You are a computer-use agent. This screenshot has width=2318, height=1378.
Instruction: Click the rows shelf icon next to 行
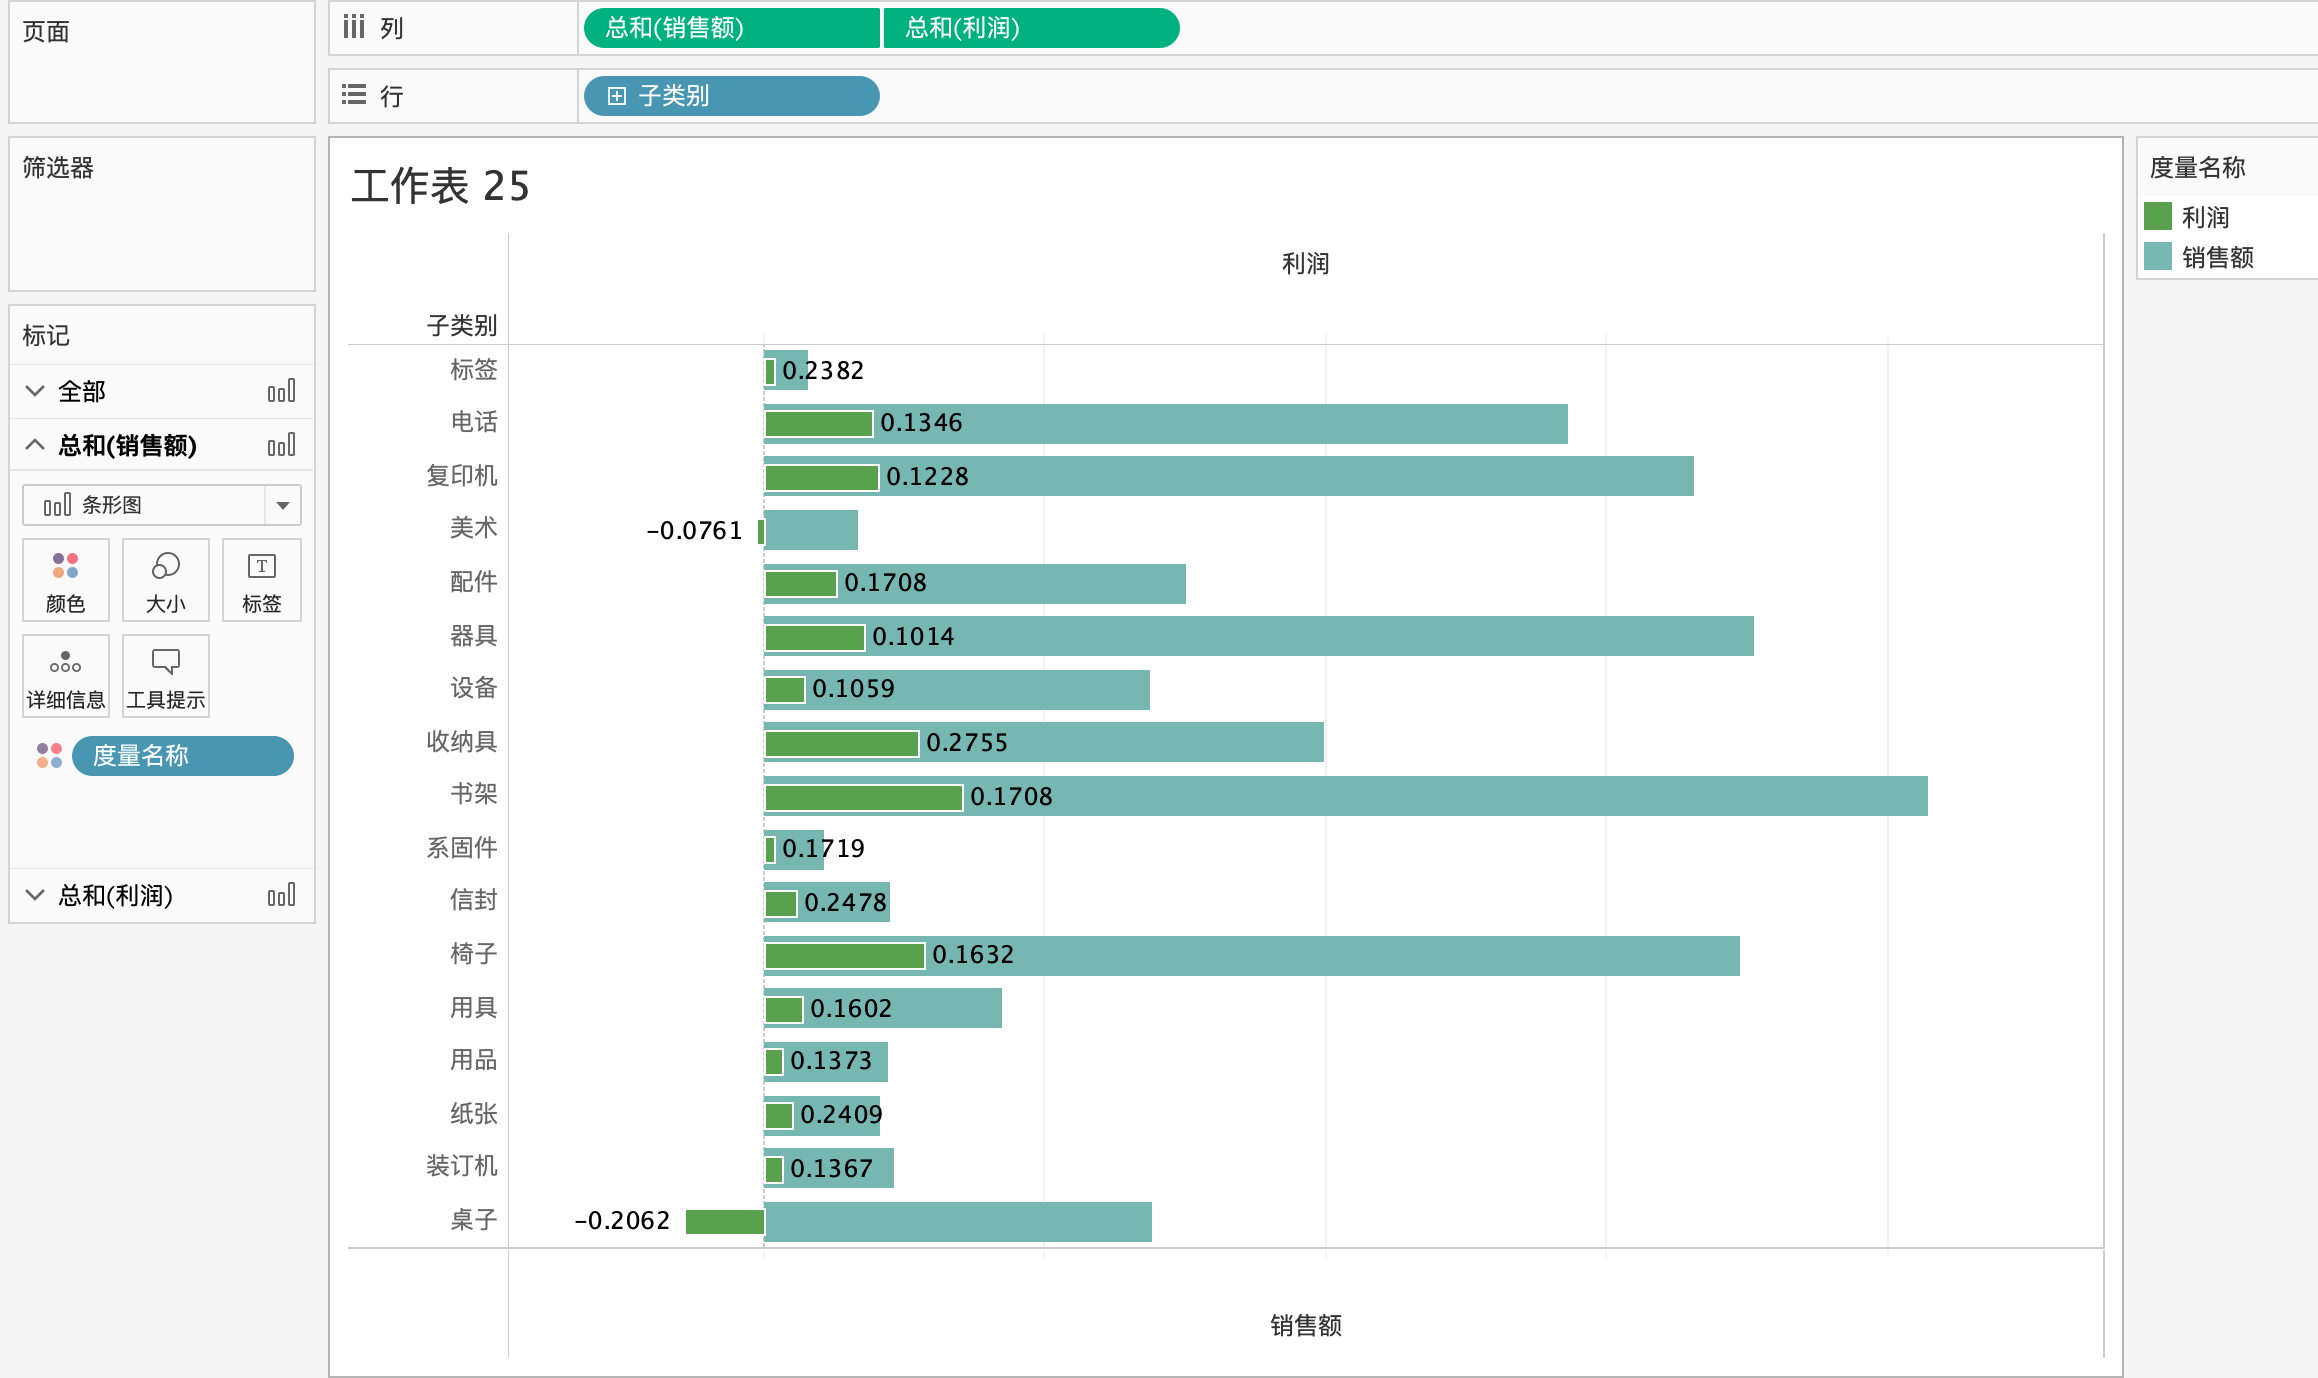pyautogui.click(x=354, y=95)
